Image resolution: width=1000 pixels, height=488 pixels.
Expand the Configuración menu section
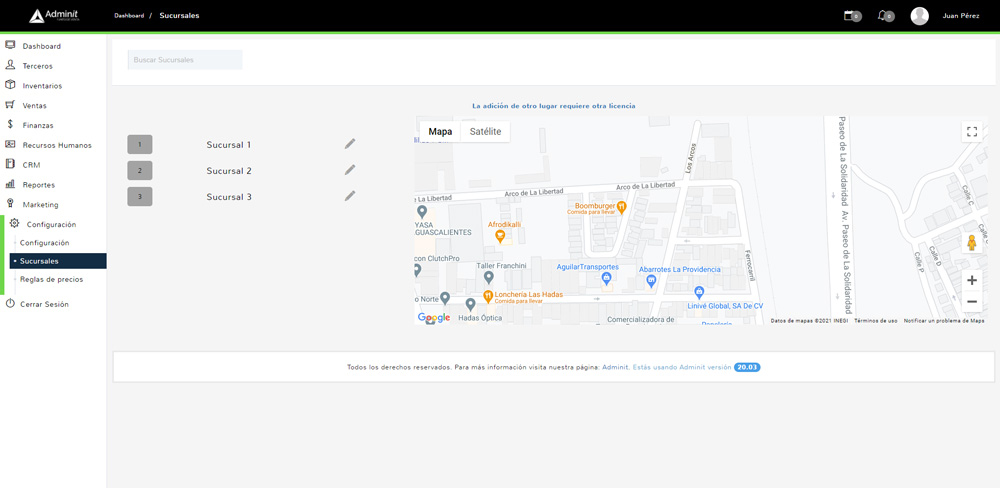click(x=51, y=225)
